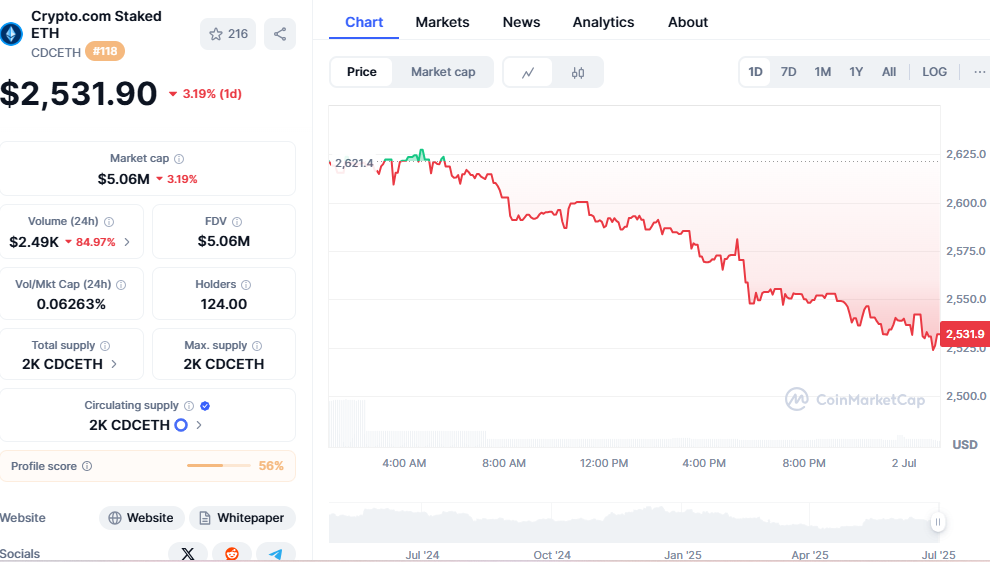Click the 2,621.4 opening price label
990x562 pixels.
coord(354,163)
